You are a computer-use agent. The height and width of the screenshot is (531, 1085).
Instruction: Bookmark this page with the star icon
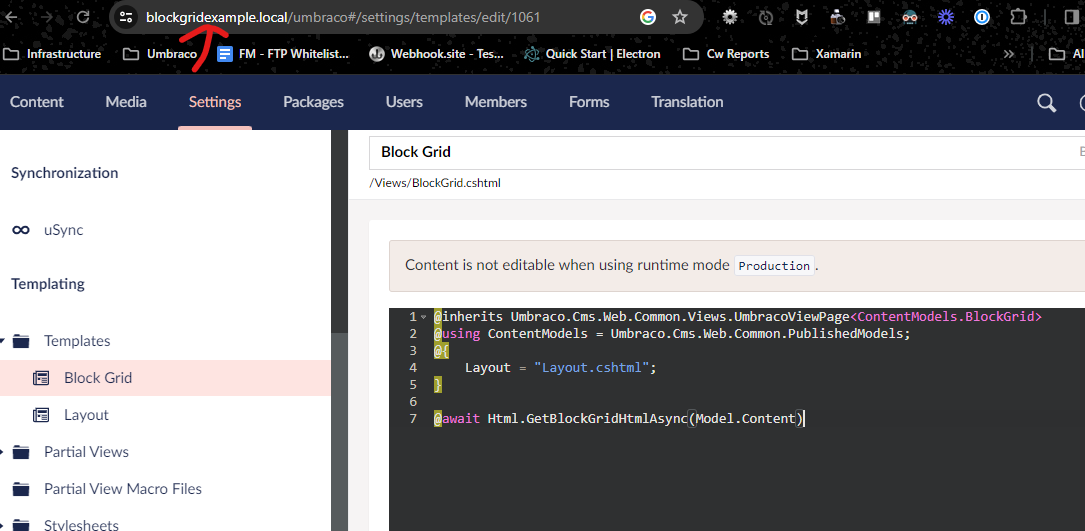click(x=680, y=17)
